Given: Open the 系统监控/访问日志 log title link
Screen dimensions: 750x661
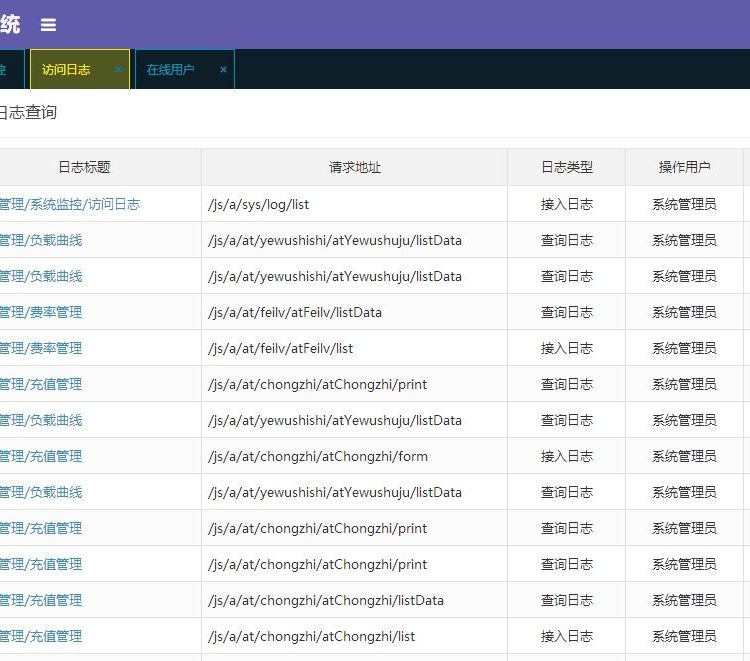Looking at the screenshot, I should tap(69, 204).
